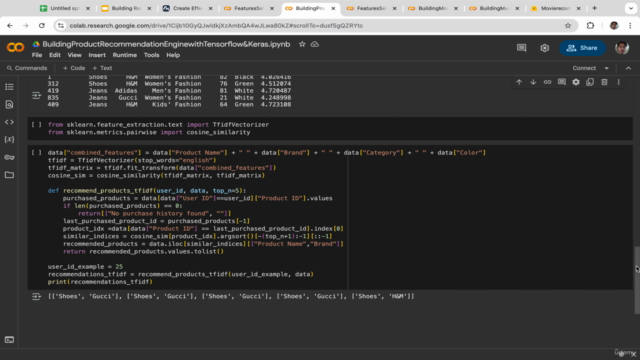
Task: Open the Insert menu
Action: (x=97, y=55)
